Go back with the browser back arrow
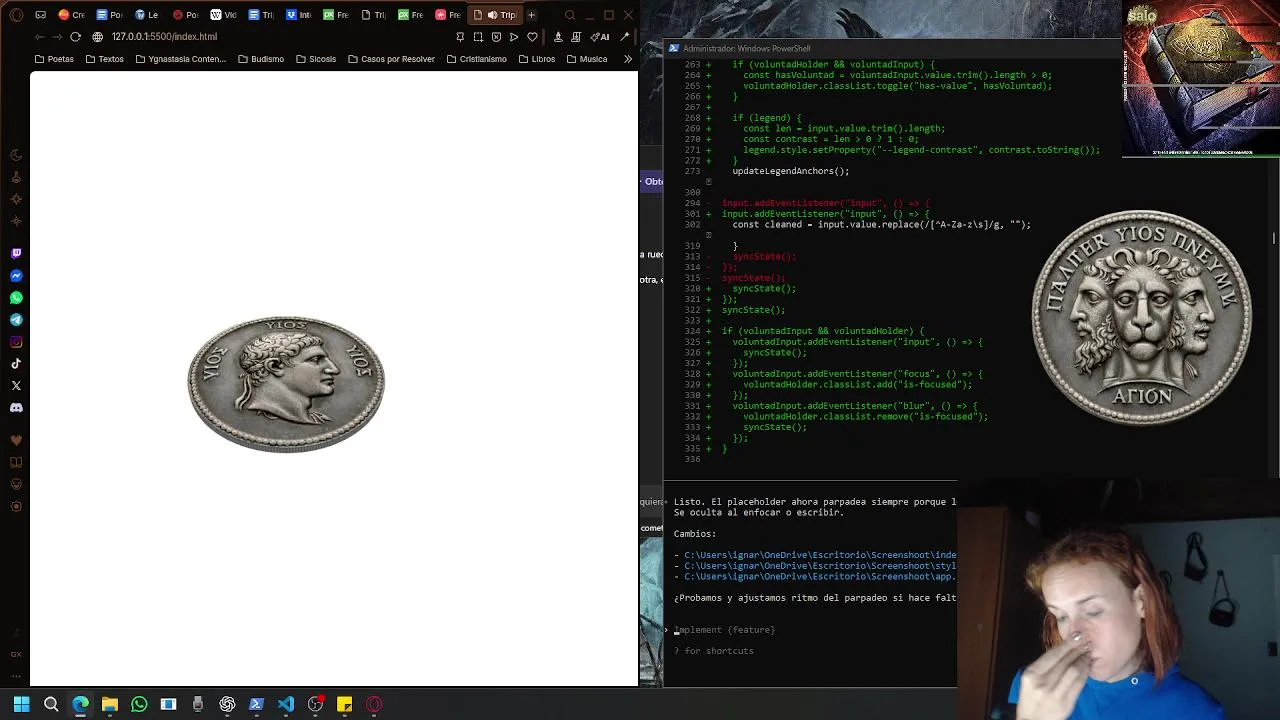1280x720 pixels. (39, 37)
